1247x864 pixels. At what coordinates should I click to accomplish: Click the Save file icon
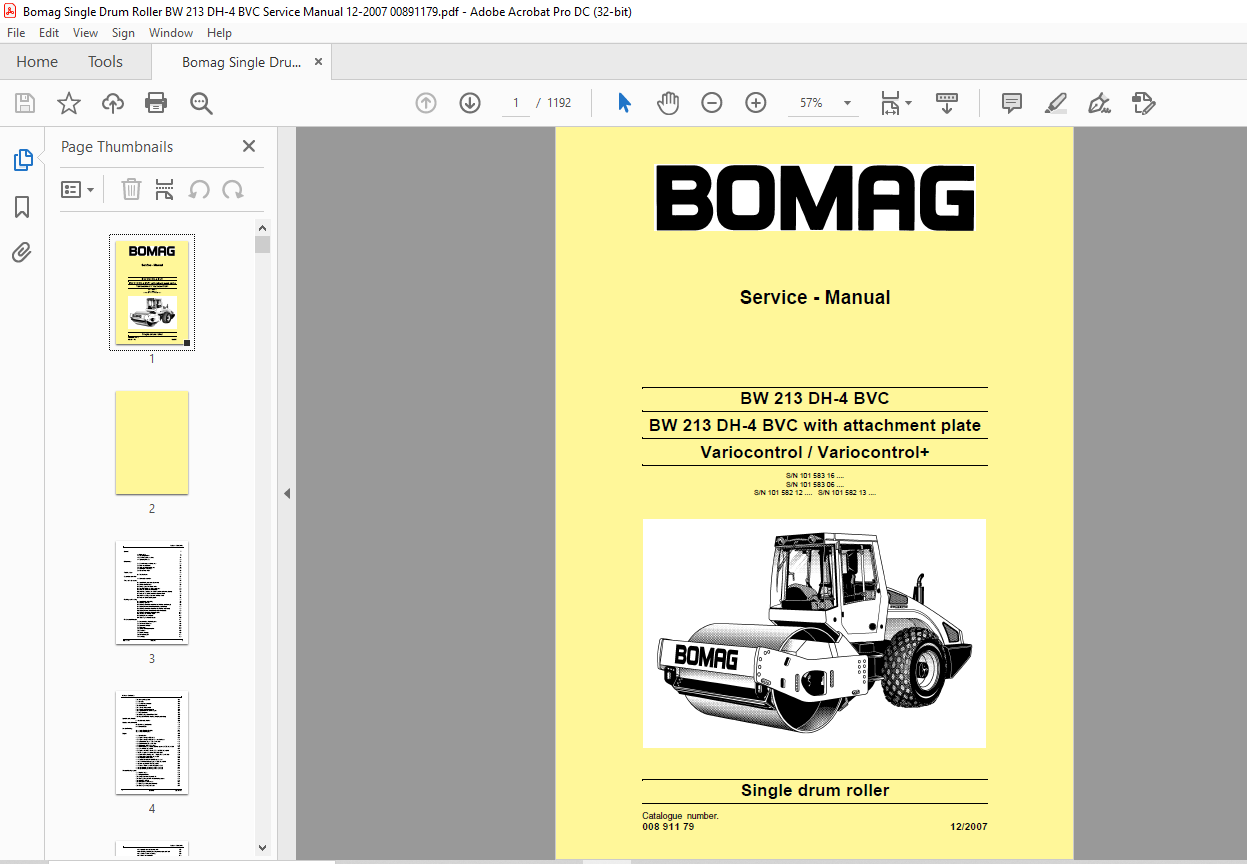point(25,103)
